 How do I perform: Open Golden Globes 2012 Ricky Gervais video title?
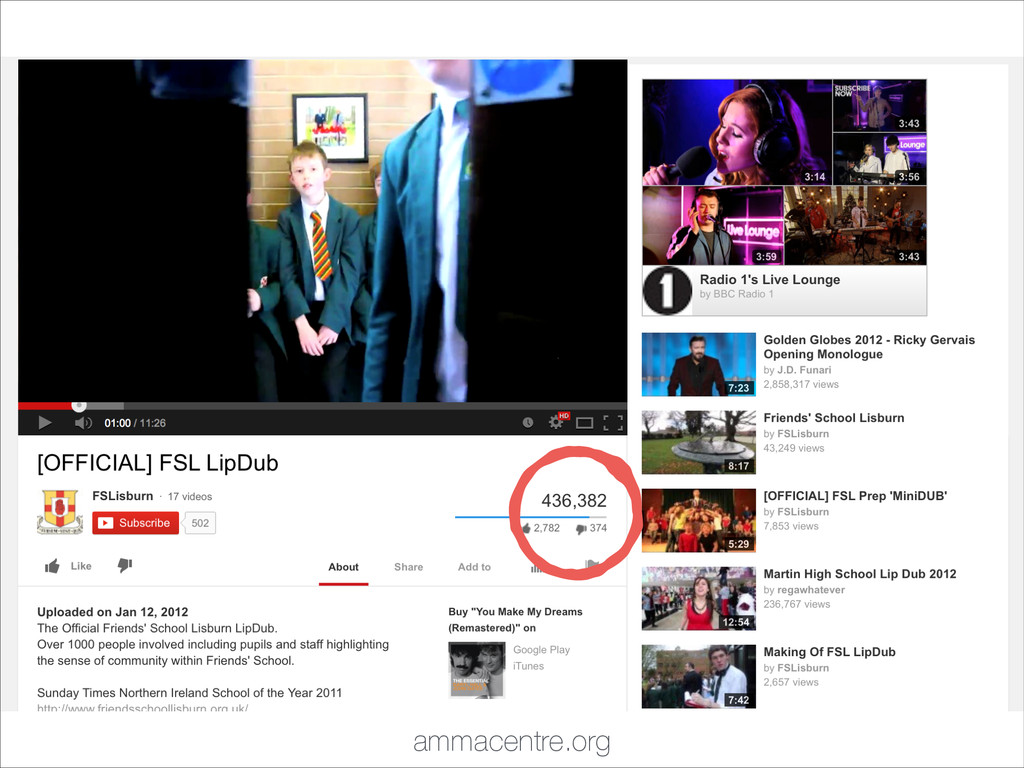pyautogui.click(x=869, y=347)
